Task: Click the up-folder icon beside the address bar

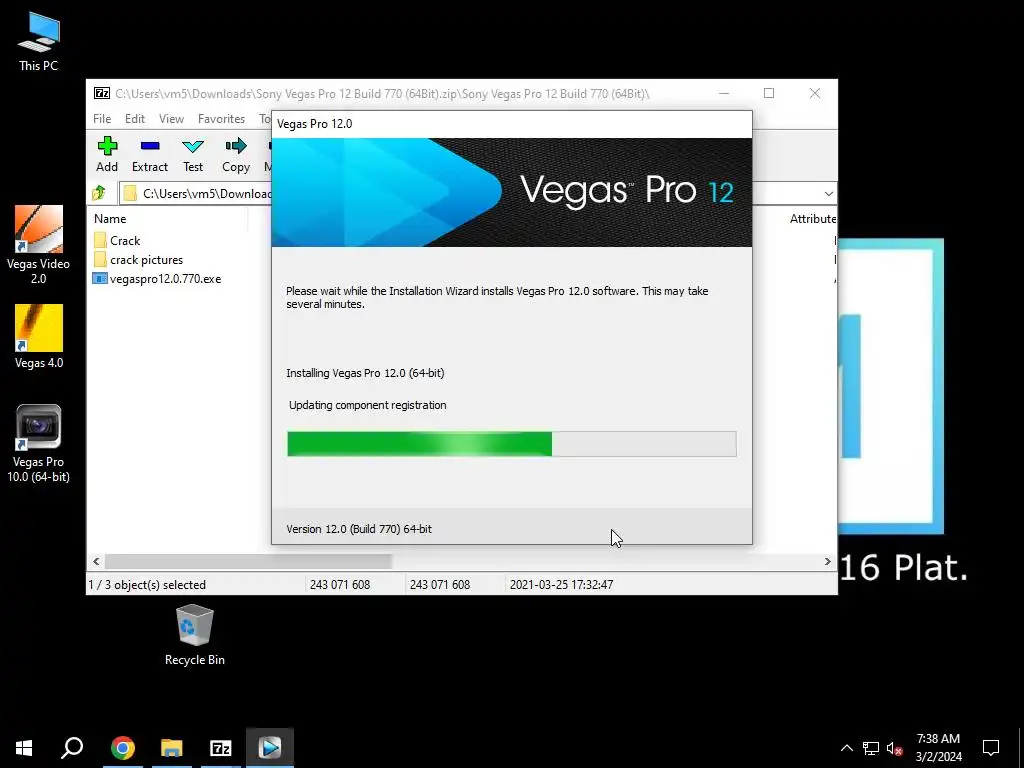Action: click(x=99, y=193)
